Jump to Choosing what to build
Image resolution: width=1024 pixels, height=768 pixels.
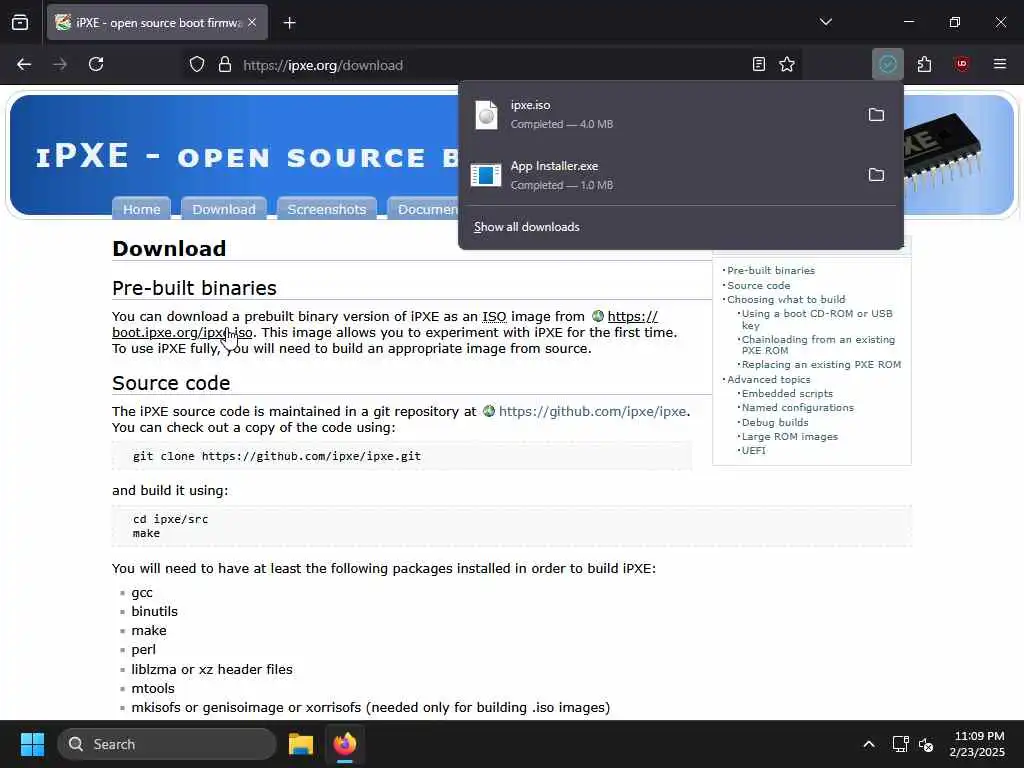(786, 299)
